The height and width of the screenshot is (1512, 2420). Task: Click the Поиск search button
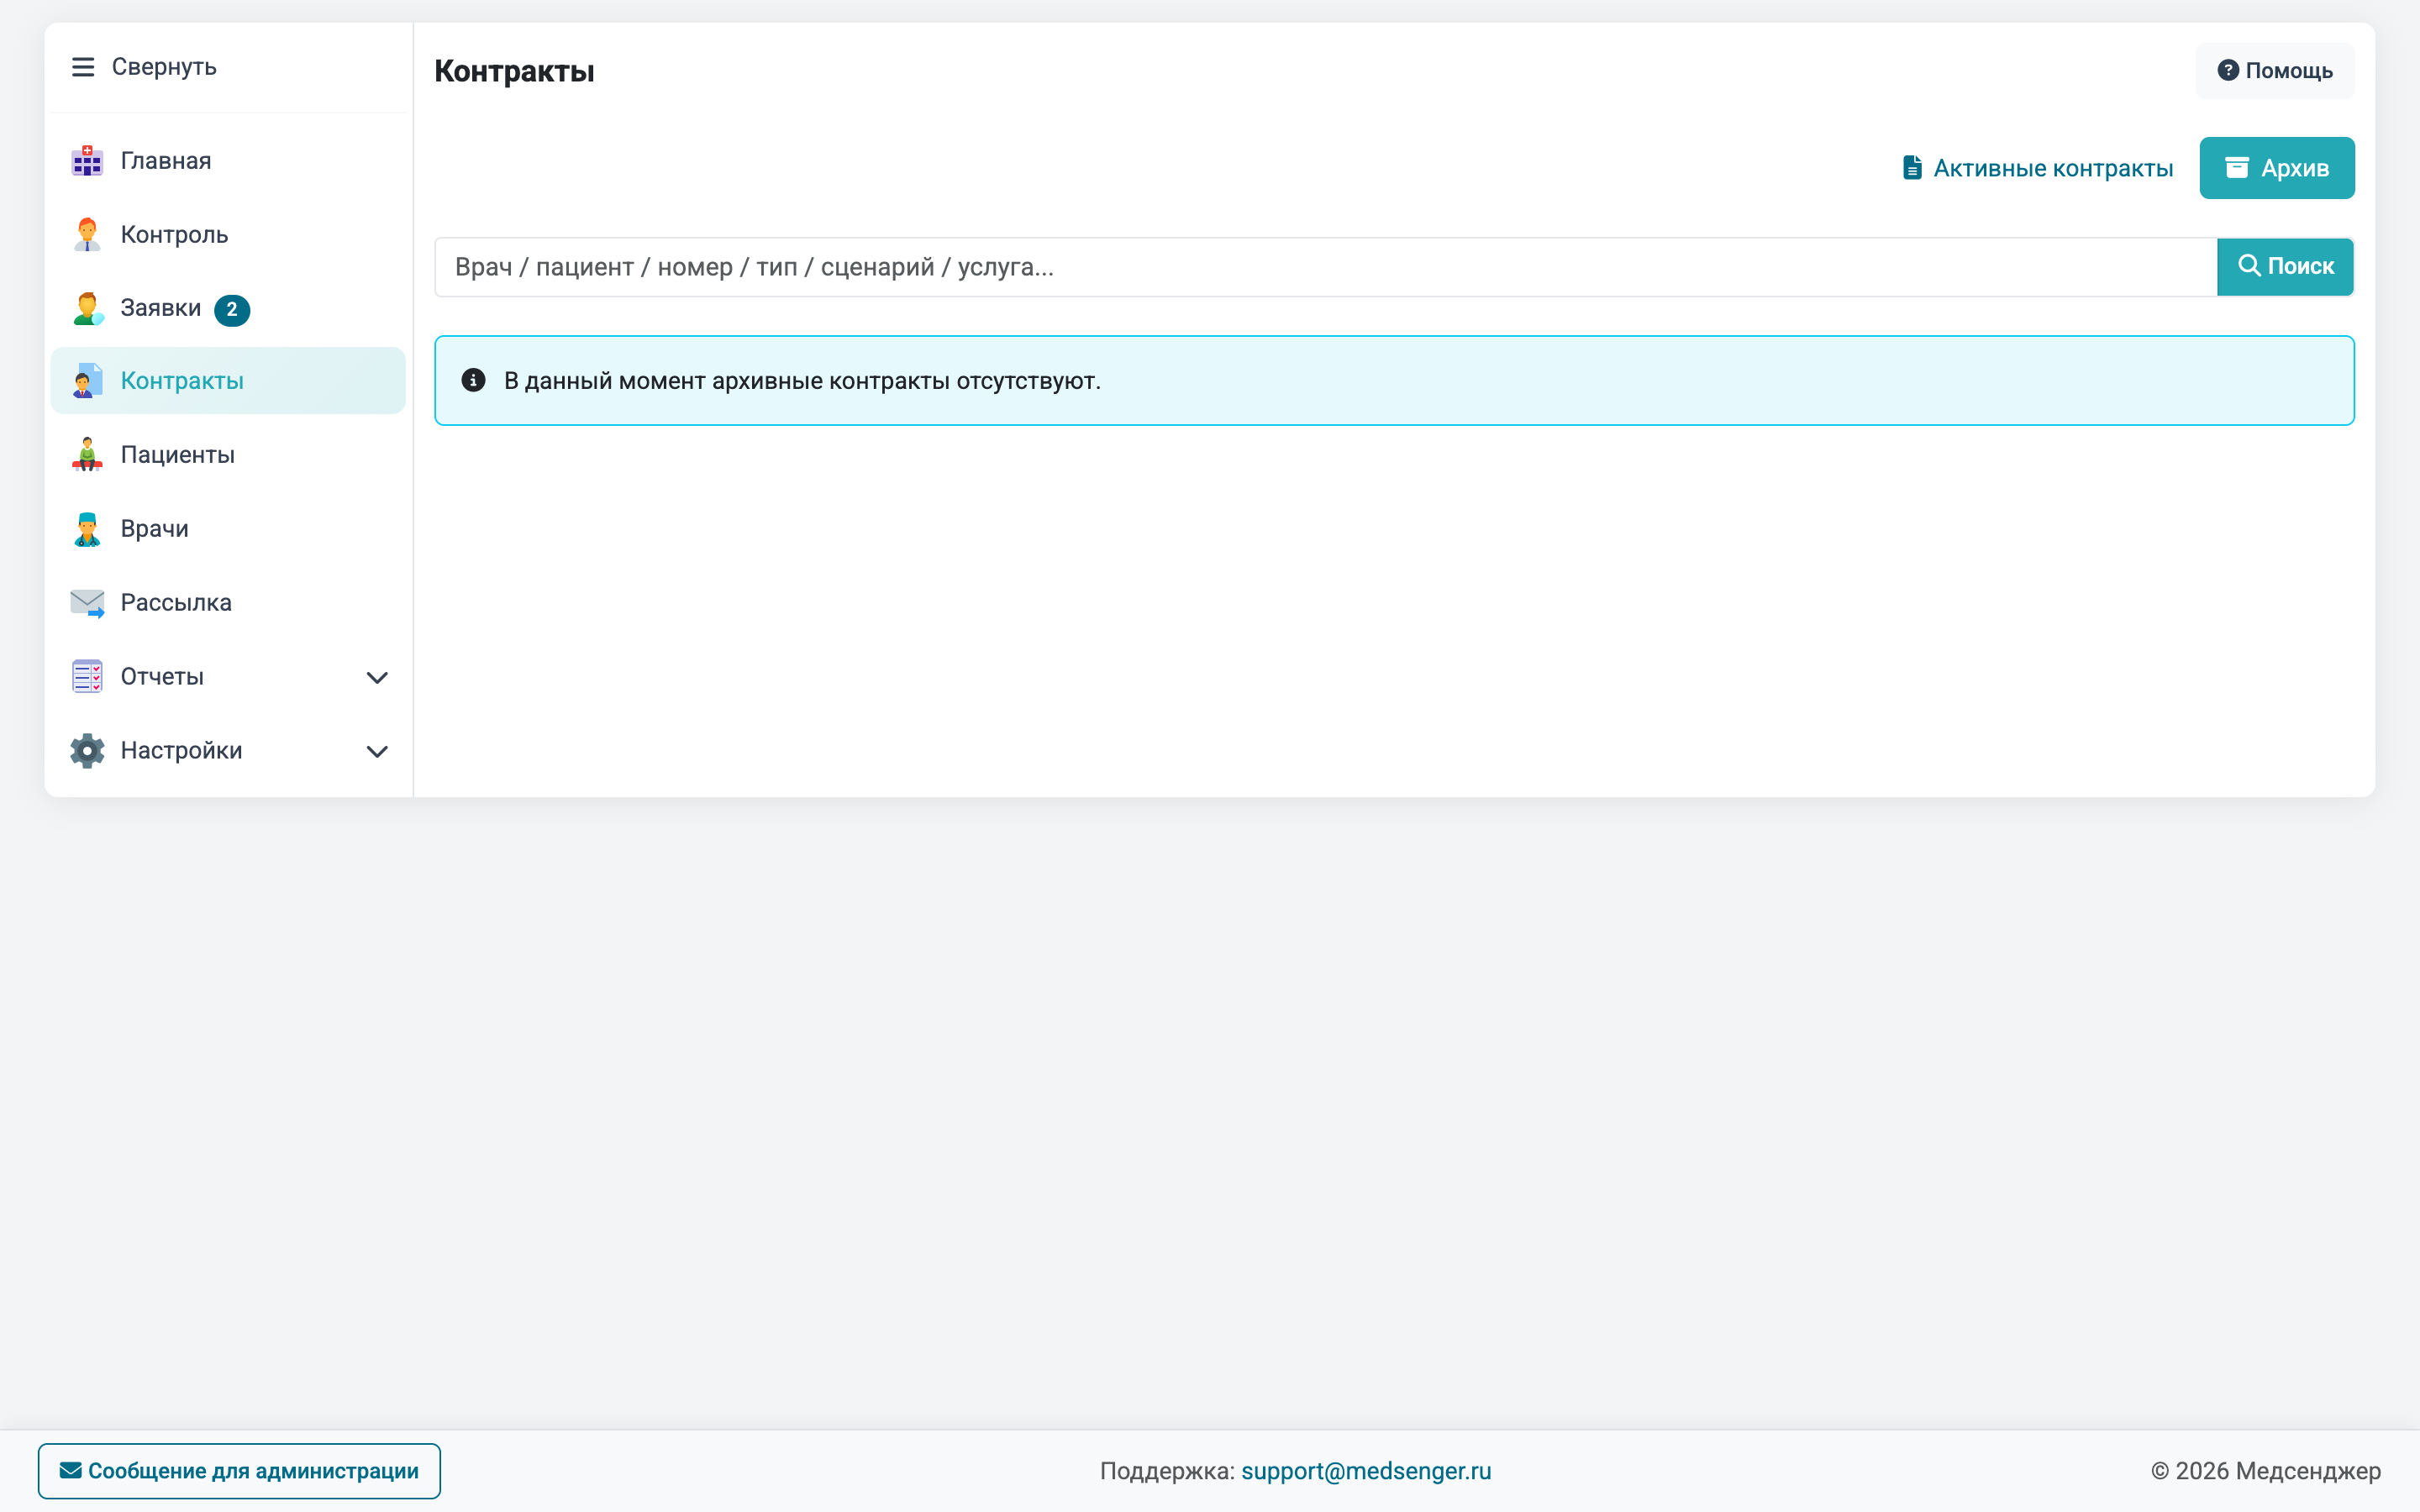(x=2285, y=267)
